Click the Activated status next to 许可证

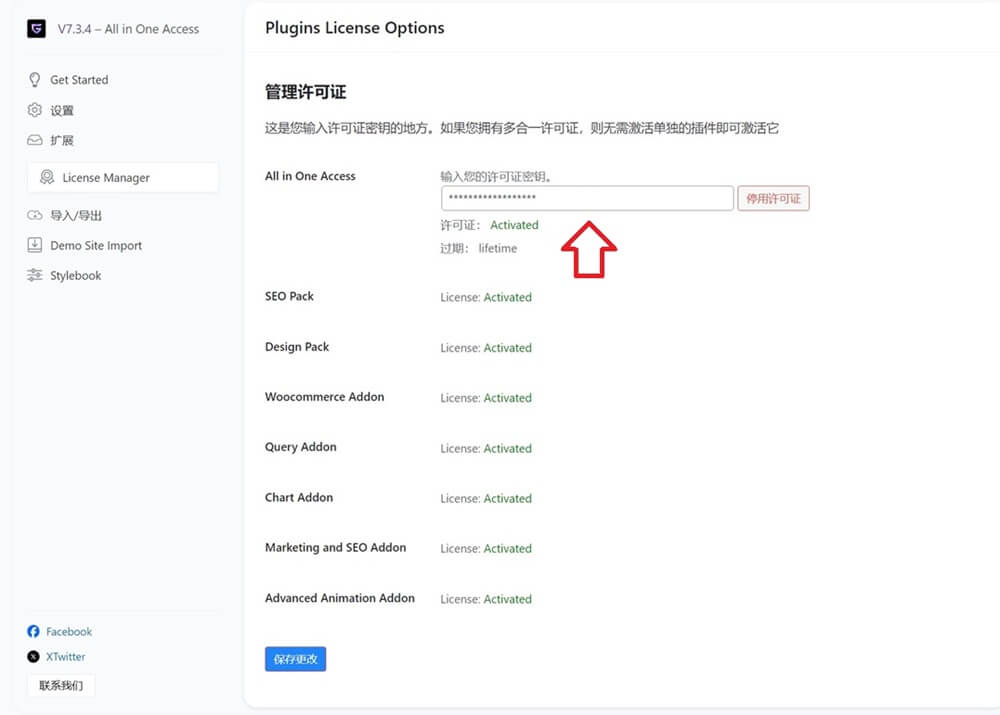pyautogui.click(x=514, y=225)
